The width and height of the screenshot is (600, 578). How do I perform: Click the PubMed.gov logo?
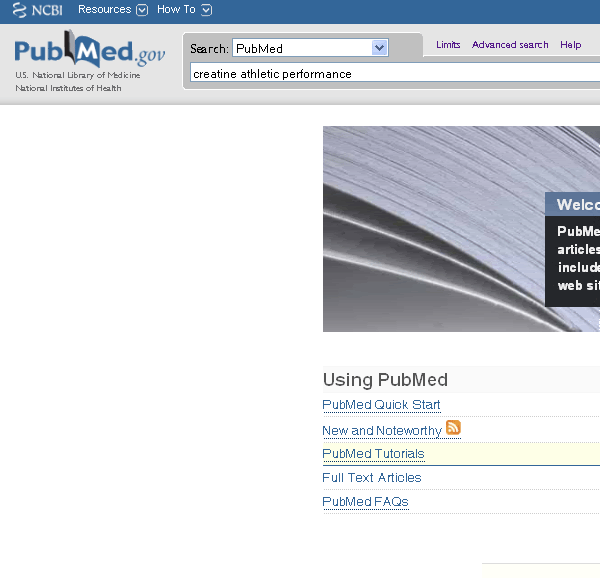pos(89,50)
